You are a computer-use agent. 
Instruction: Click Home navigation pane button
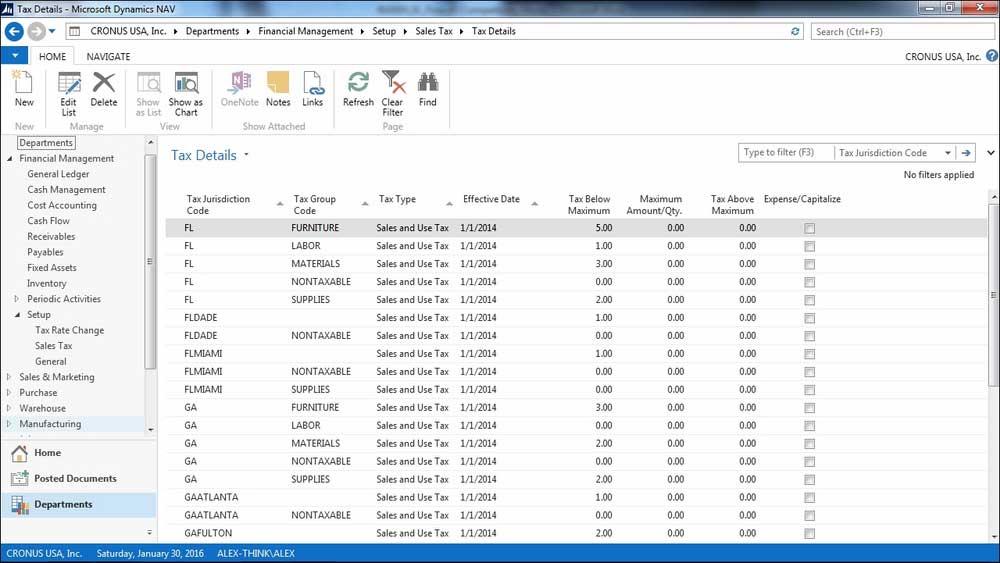[78, 453]
